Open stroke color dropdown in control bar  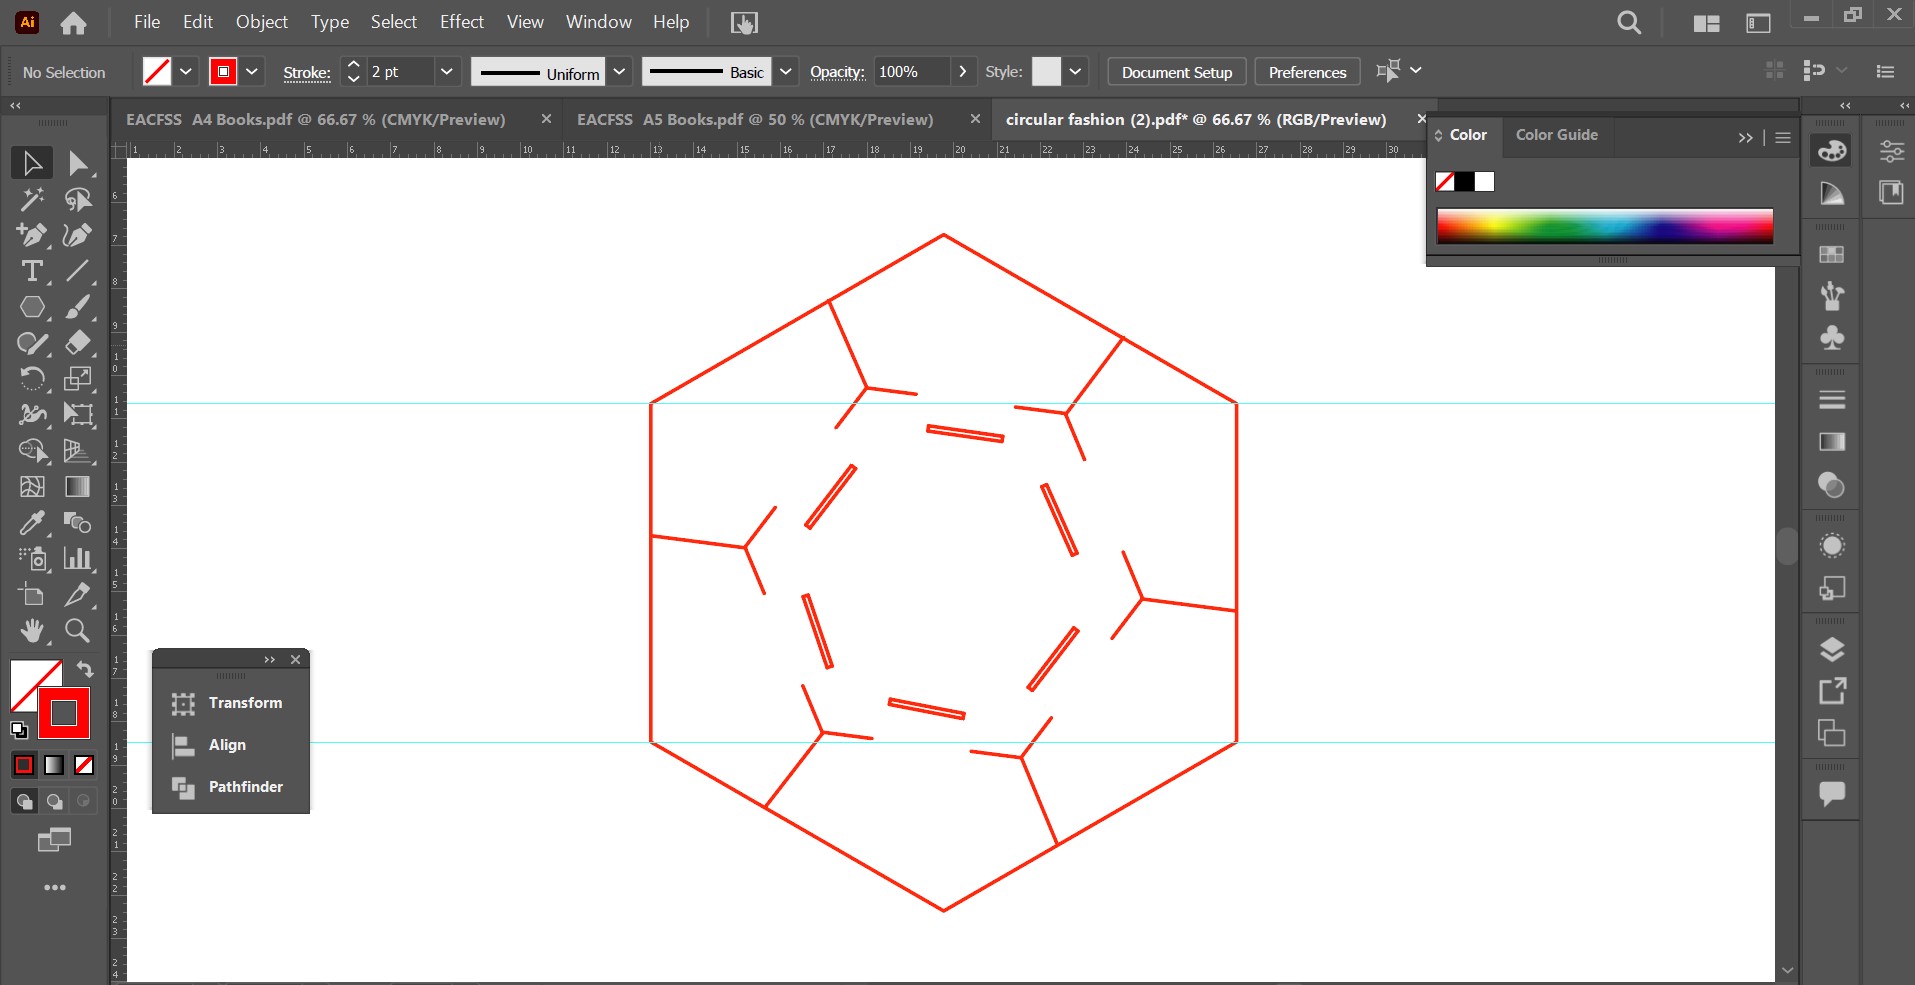pyautogui.click(x=252, y=72)
